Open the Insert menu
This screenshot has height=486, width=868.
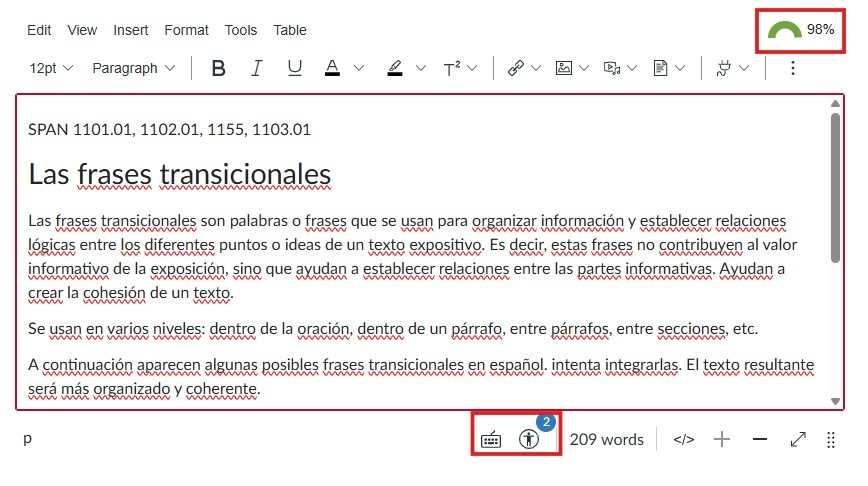click(x=131, y=30)
